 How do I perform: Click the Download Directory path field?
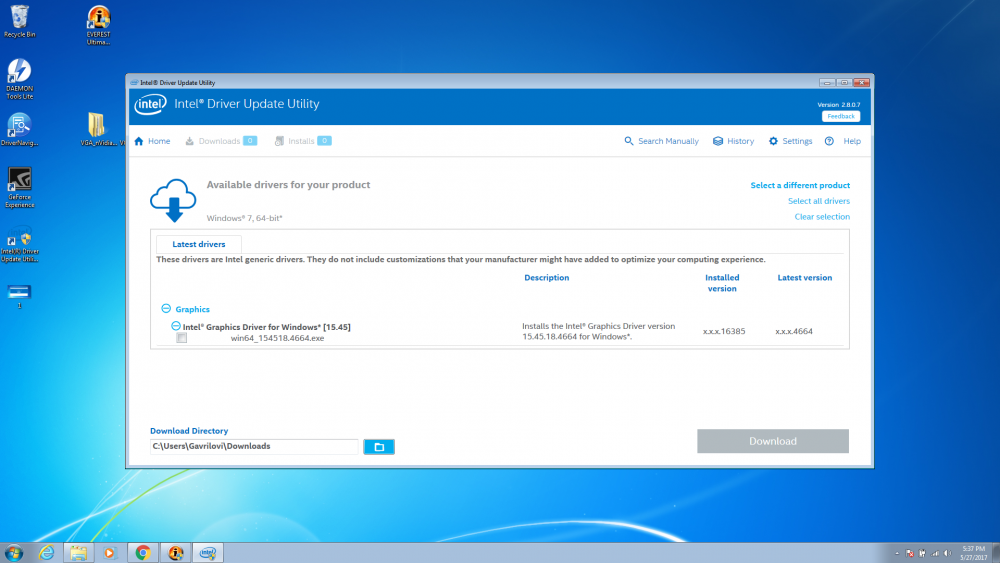[x=254, y=446]
